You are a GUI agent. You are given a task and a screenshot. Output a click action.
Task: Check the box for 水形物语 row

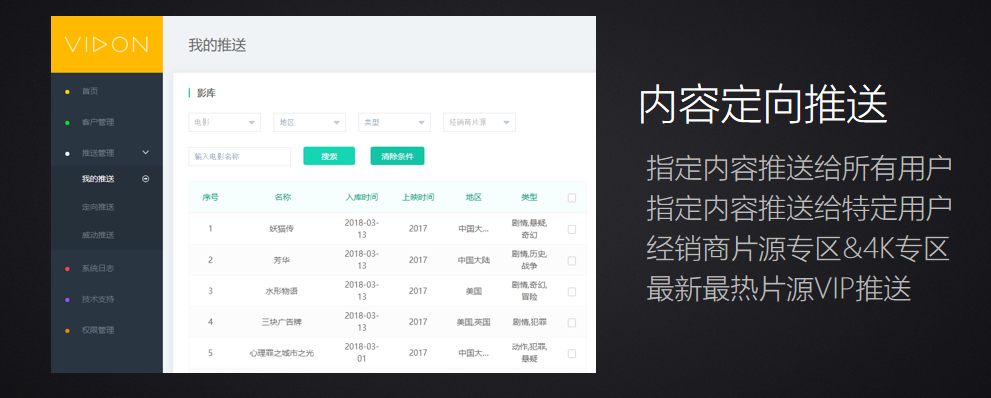pos(572,291)
